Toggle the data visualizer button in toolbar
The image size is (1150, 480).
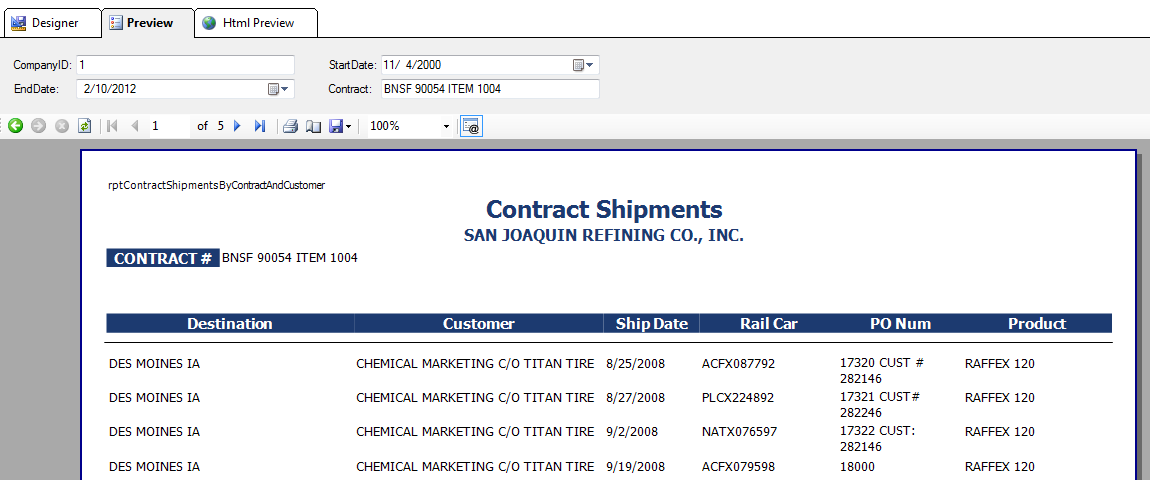click(471, 126)
